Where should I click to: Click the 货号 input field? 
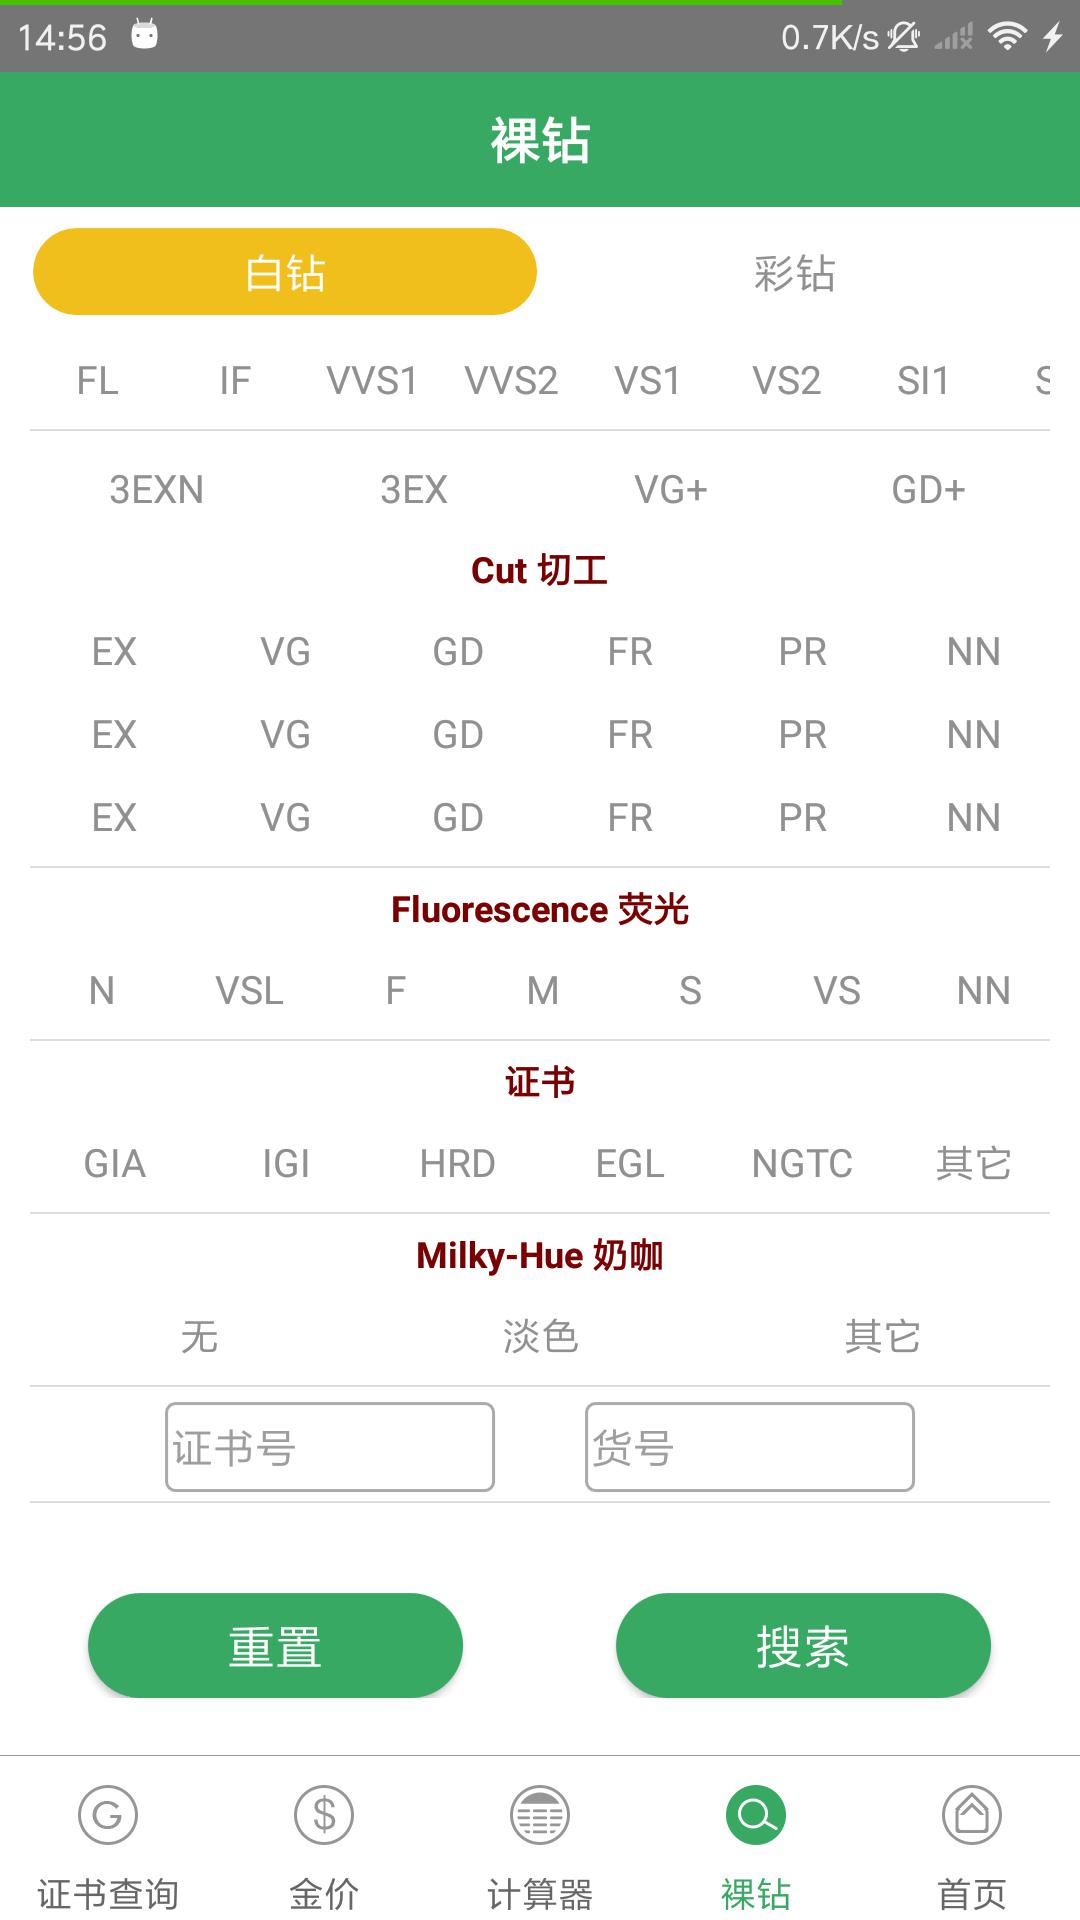point(749,1447)
